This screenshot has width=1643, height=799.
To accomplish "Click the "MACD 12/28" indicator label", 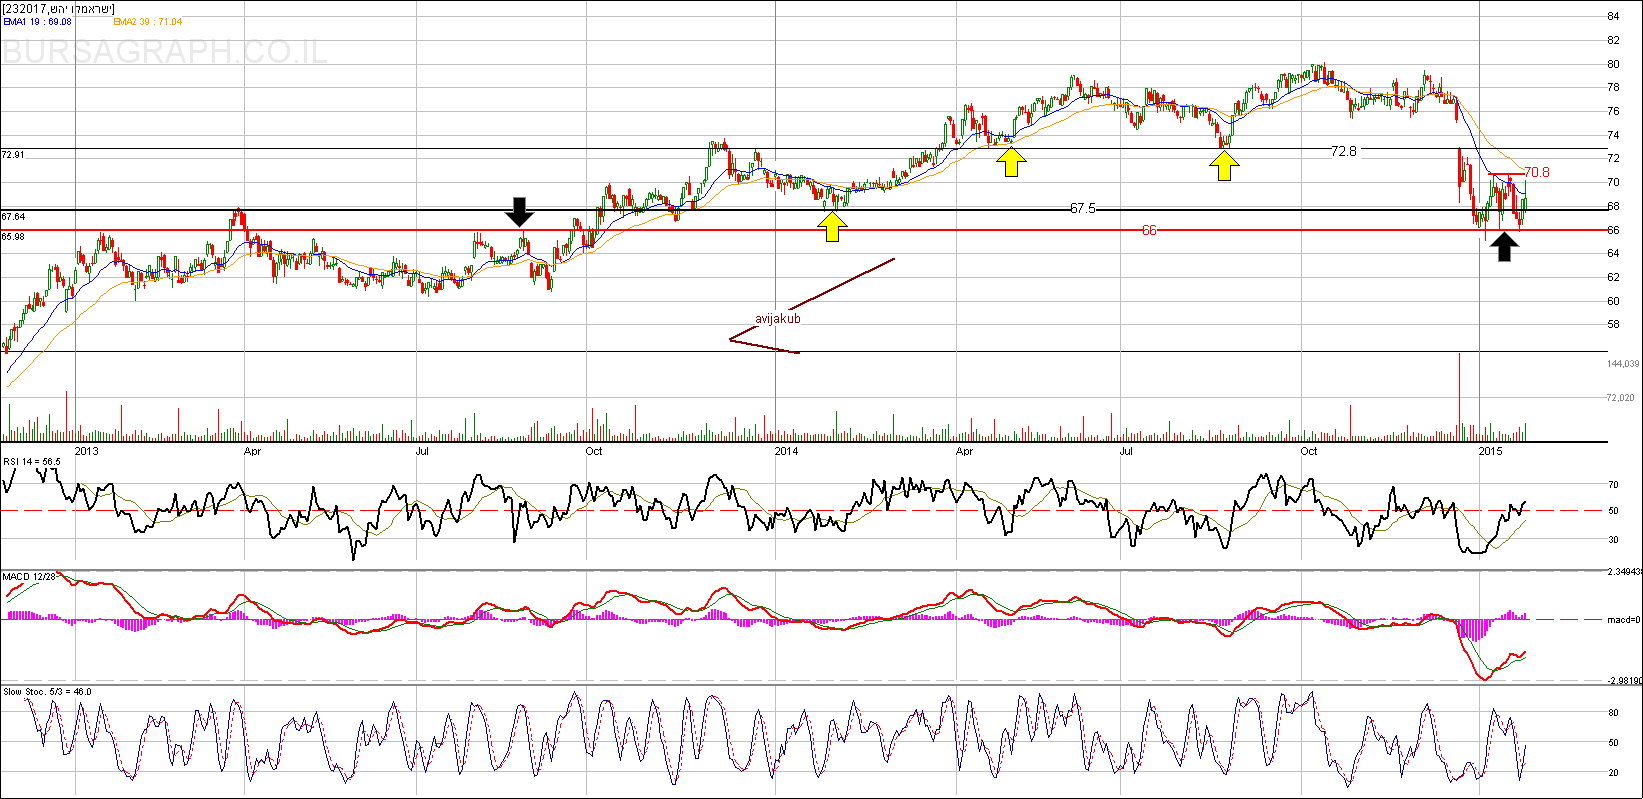I will click(28, 577).
